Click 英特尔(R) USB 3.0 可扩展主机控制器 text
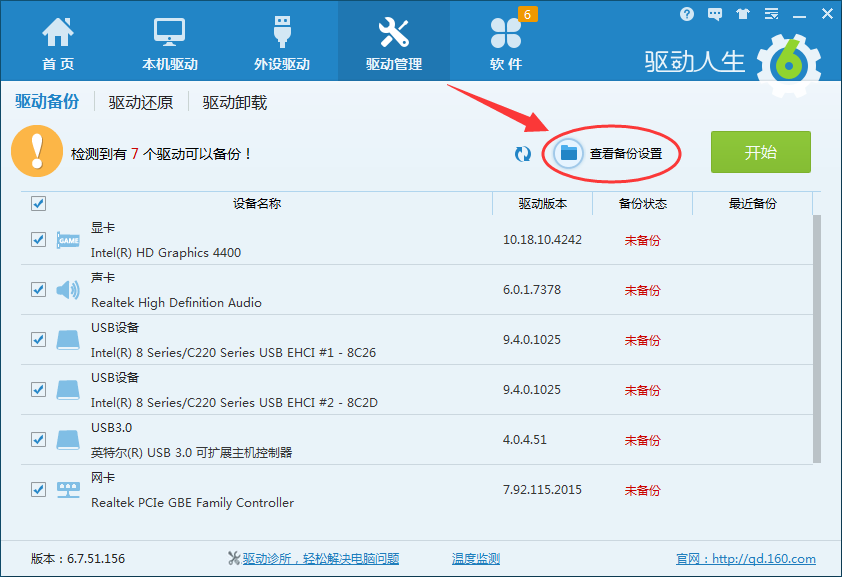This screenshot has height=577, width=842. 191,452
